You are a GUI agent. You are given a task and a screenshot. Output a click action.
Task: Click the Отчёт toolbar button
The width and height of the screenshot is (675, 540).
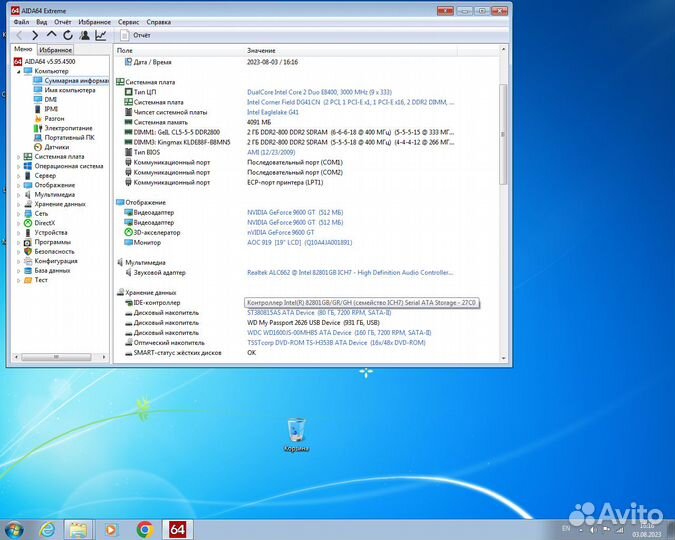[x=136, y=35]
